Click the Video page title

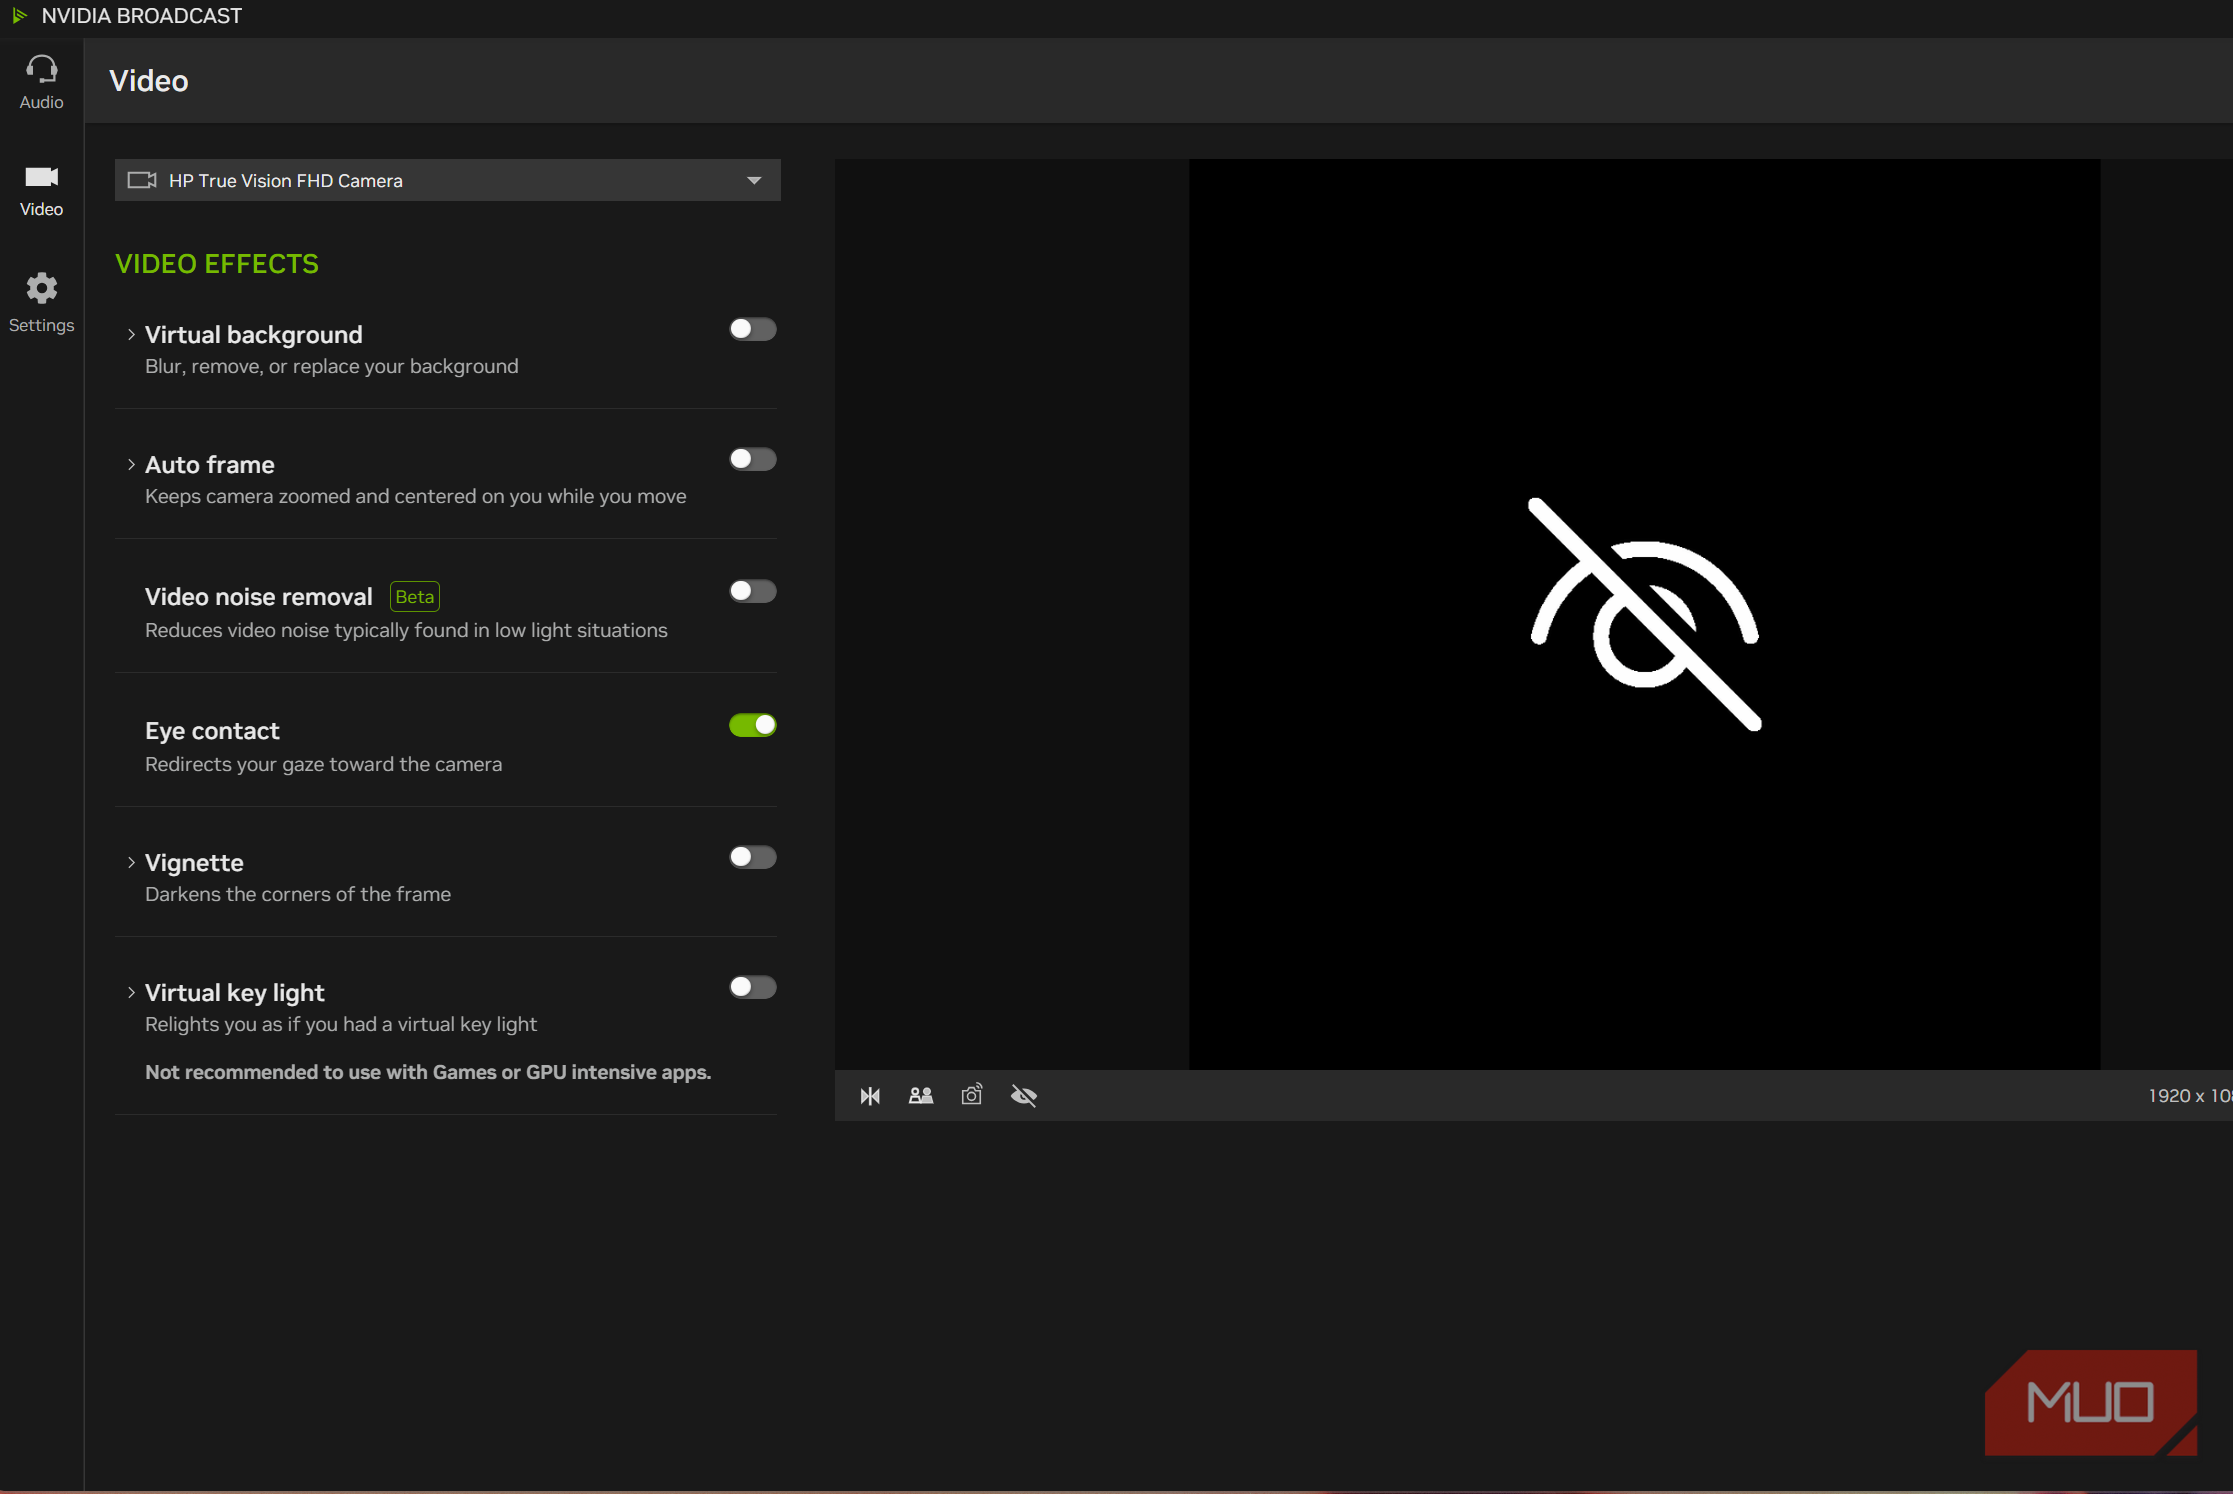coord(149,81)
